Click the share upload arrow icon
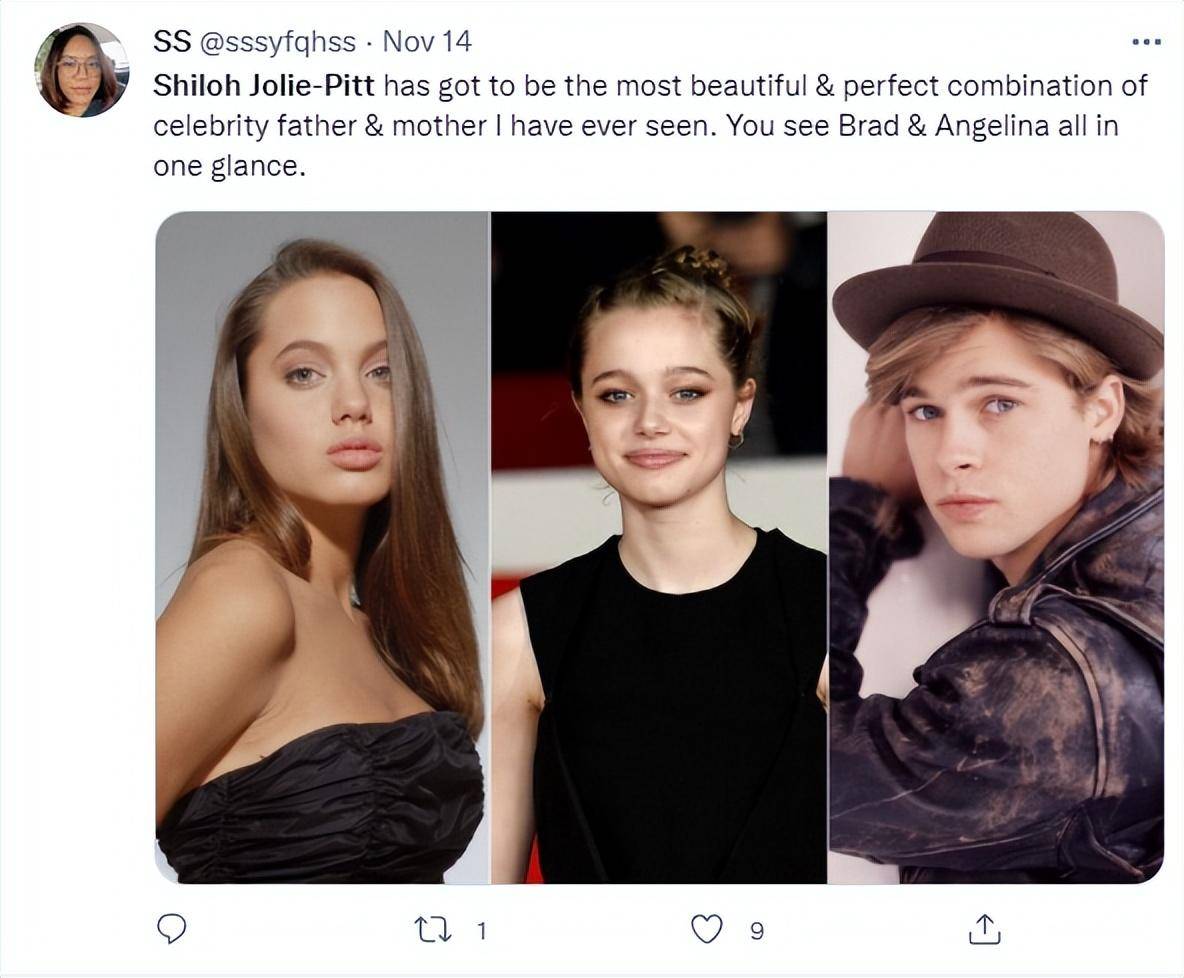The image size is (1184, 978). [983, 930]
